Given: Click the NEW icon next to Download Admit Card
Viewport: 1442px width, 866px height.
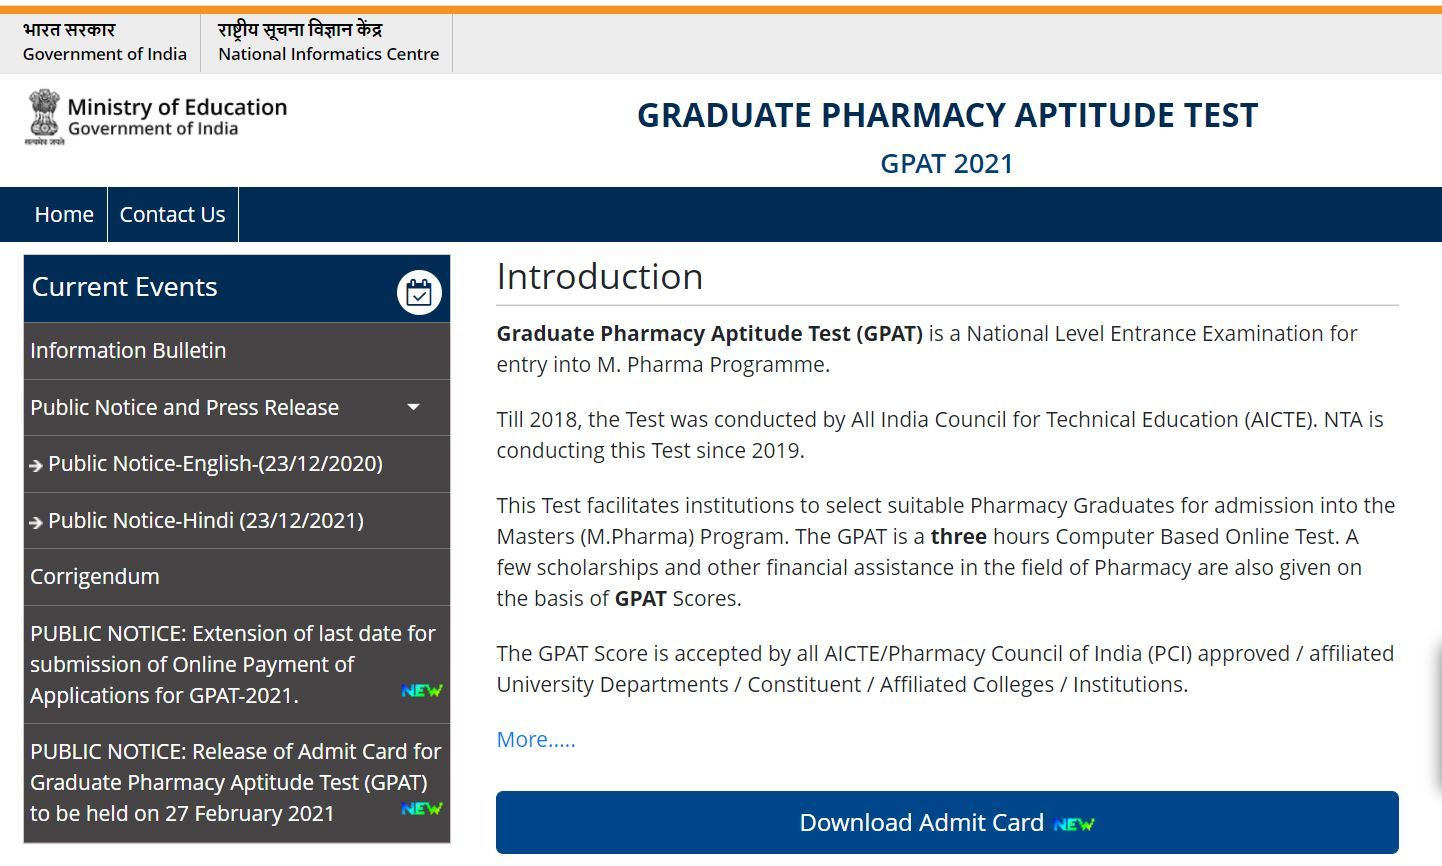Looking at the screenshot, I should click(x=1073, y=824).
